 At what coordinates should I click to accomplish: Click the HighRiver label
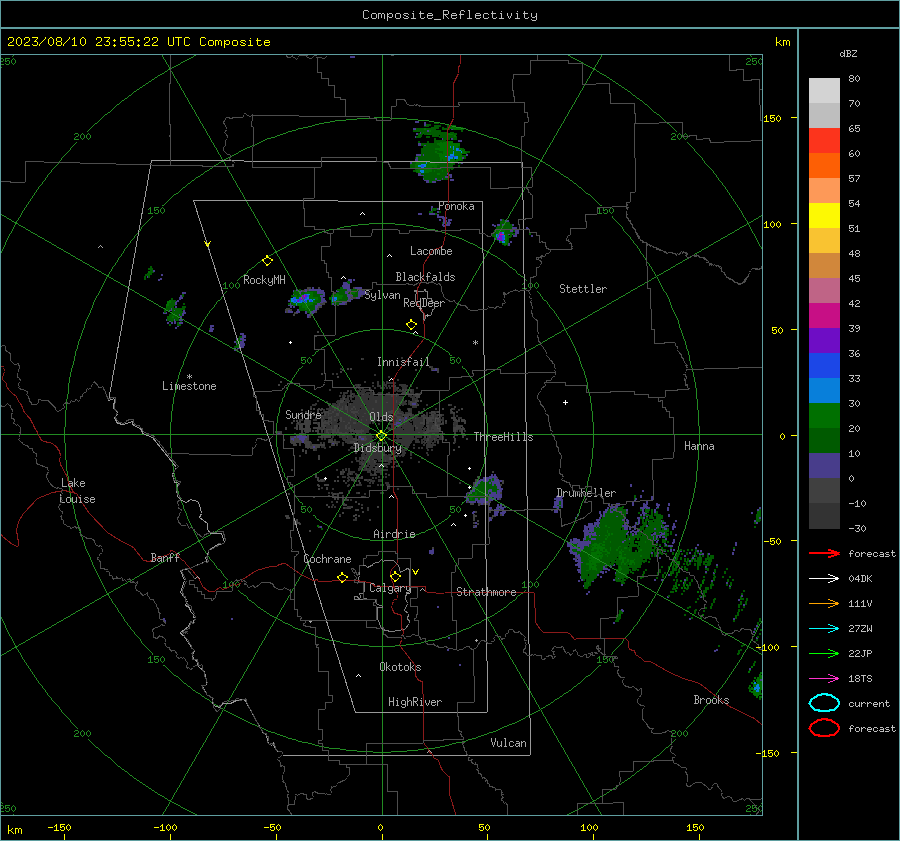(415, 702)
